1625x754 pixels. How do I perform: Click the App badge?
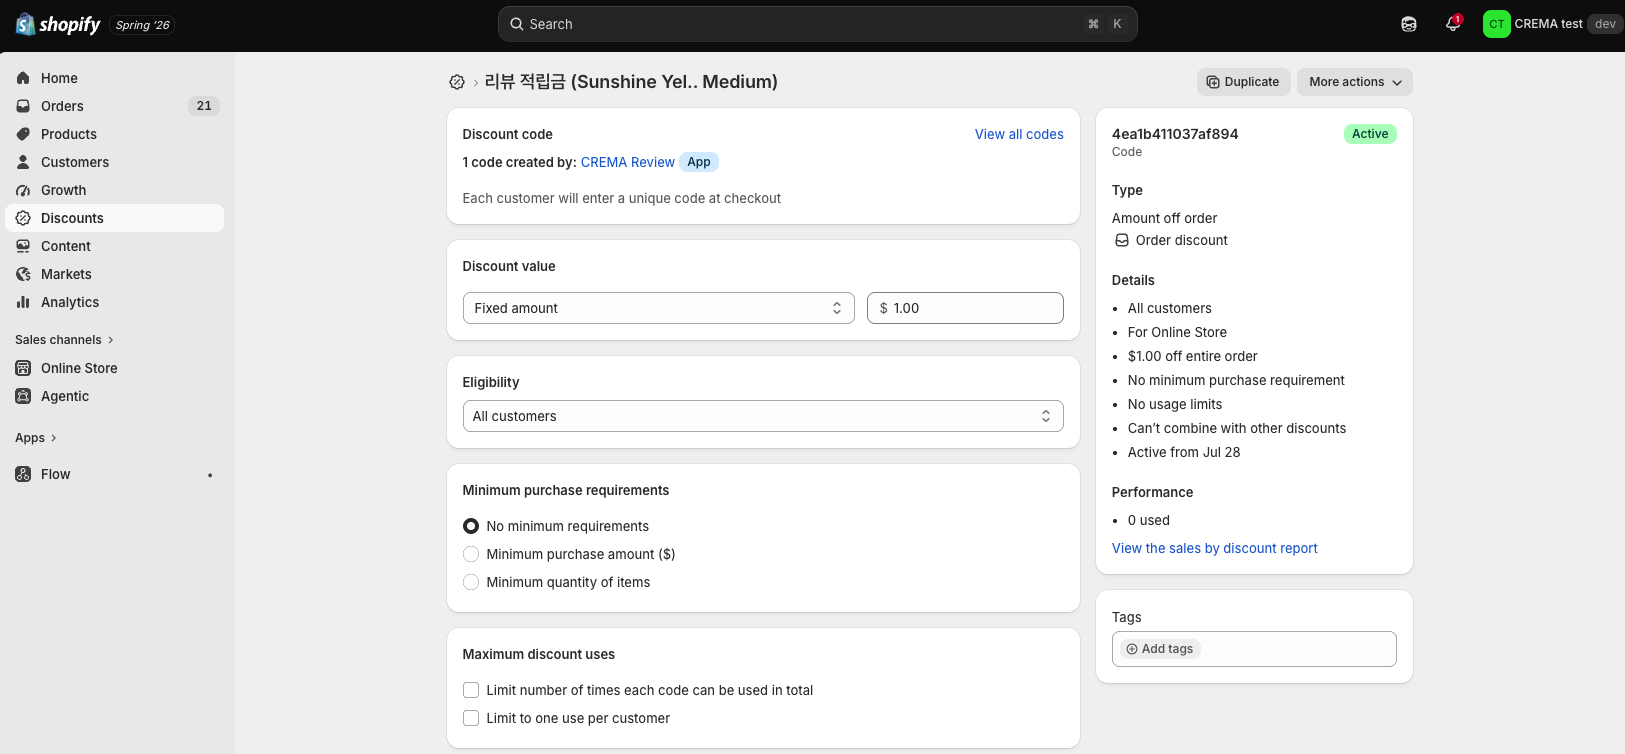pyautogui.click(x=699, y=162)
